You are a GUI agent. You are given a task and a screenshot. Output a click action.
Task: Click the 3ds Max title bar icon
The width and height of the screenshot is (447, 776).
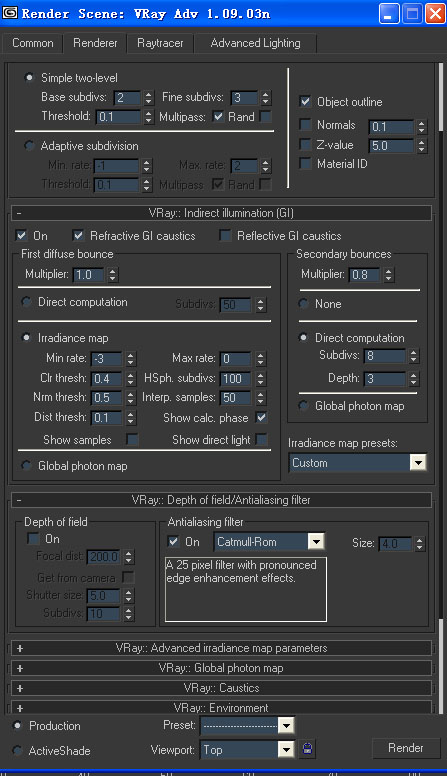coord(10,12)
